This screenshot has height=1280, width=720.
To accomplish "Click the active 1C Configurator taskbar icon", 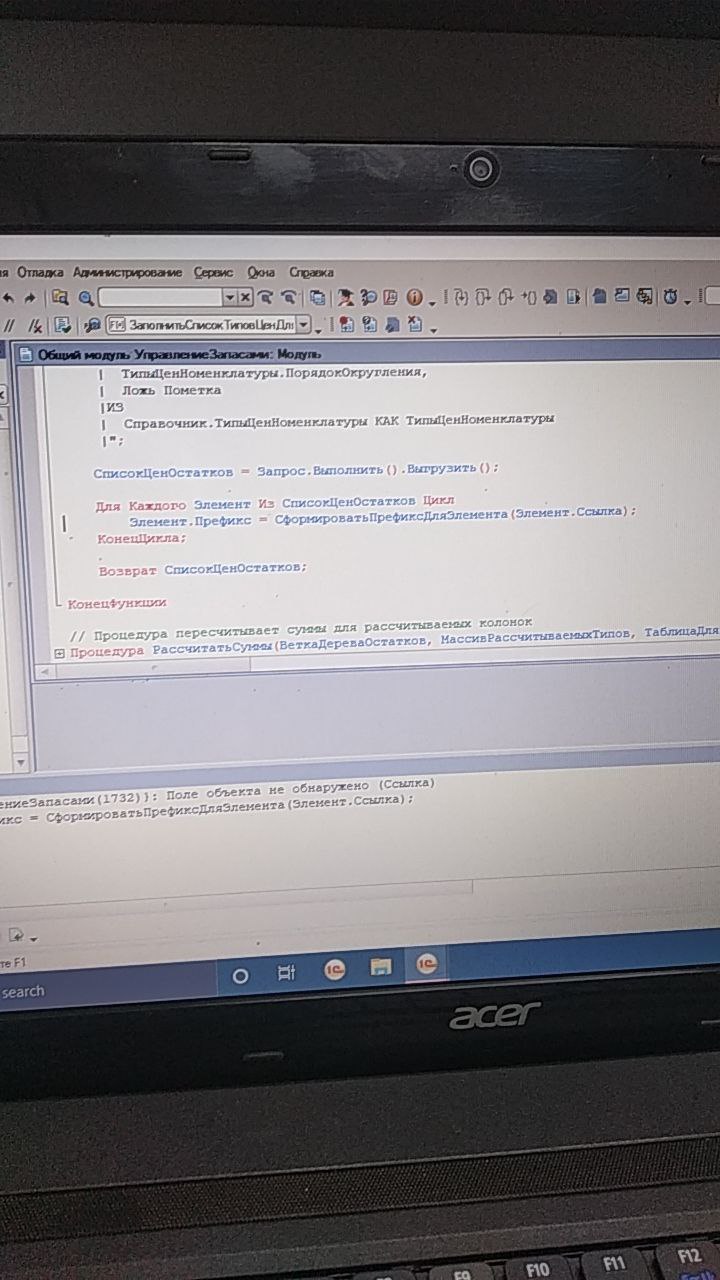I will click(x=427, y=964).
